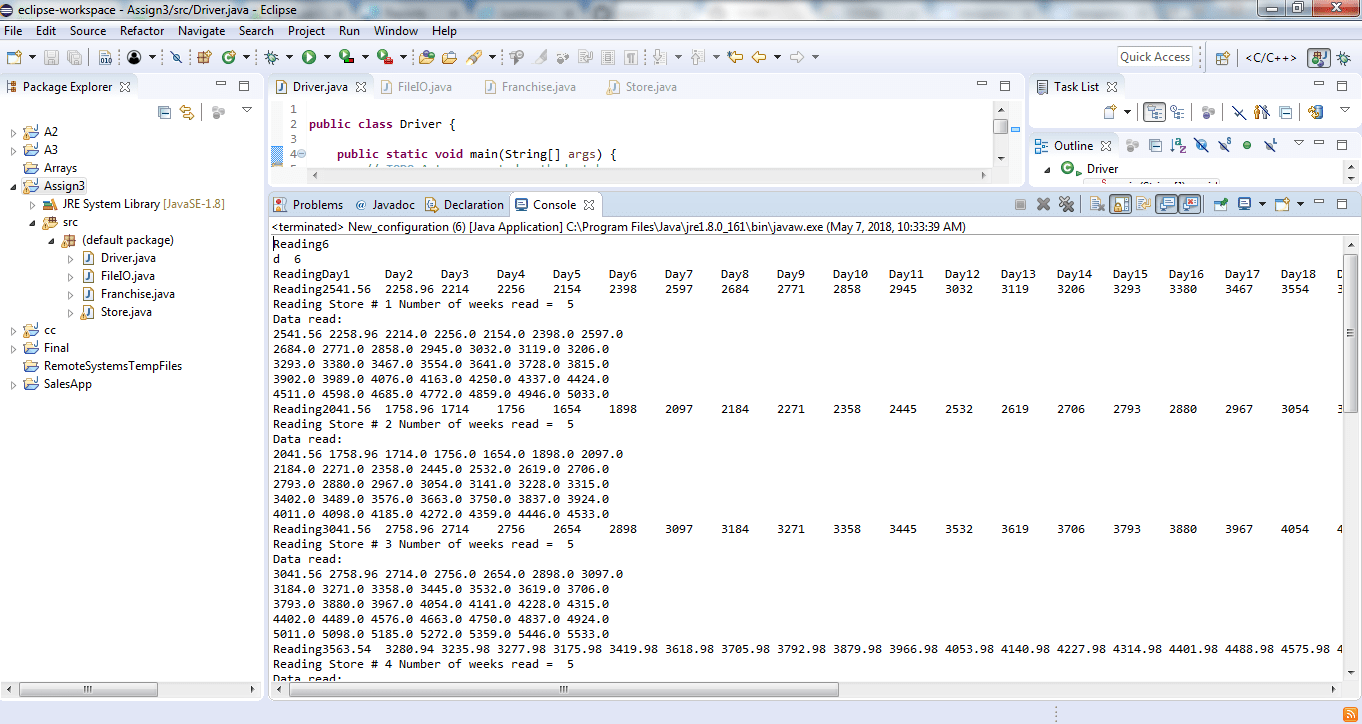Toggle Scroll Lock in Console
Viewport: 1362px width, 724px height.
point(1120,204)
